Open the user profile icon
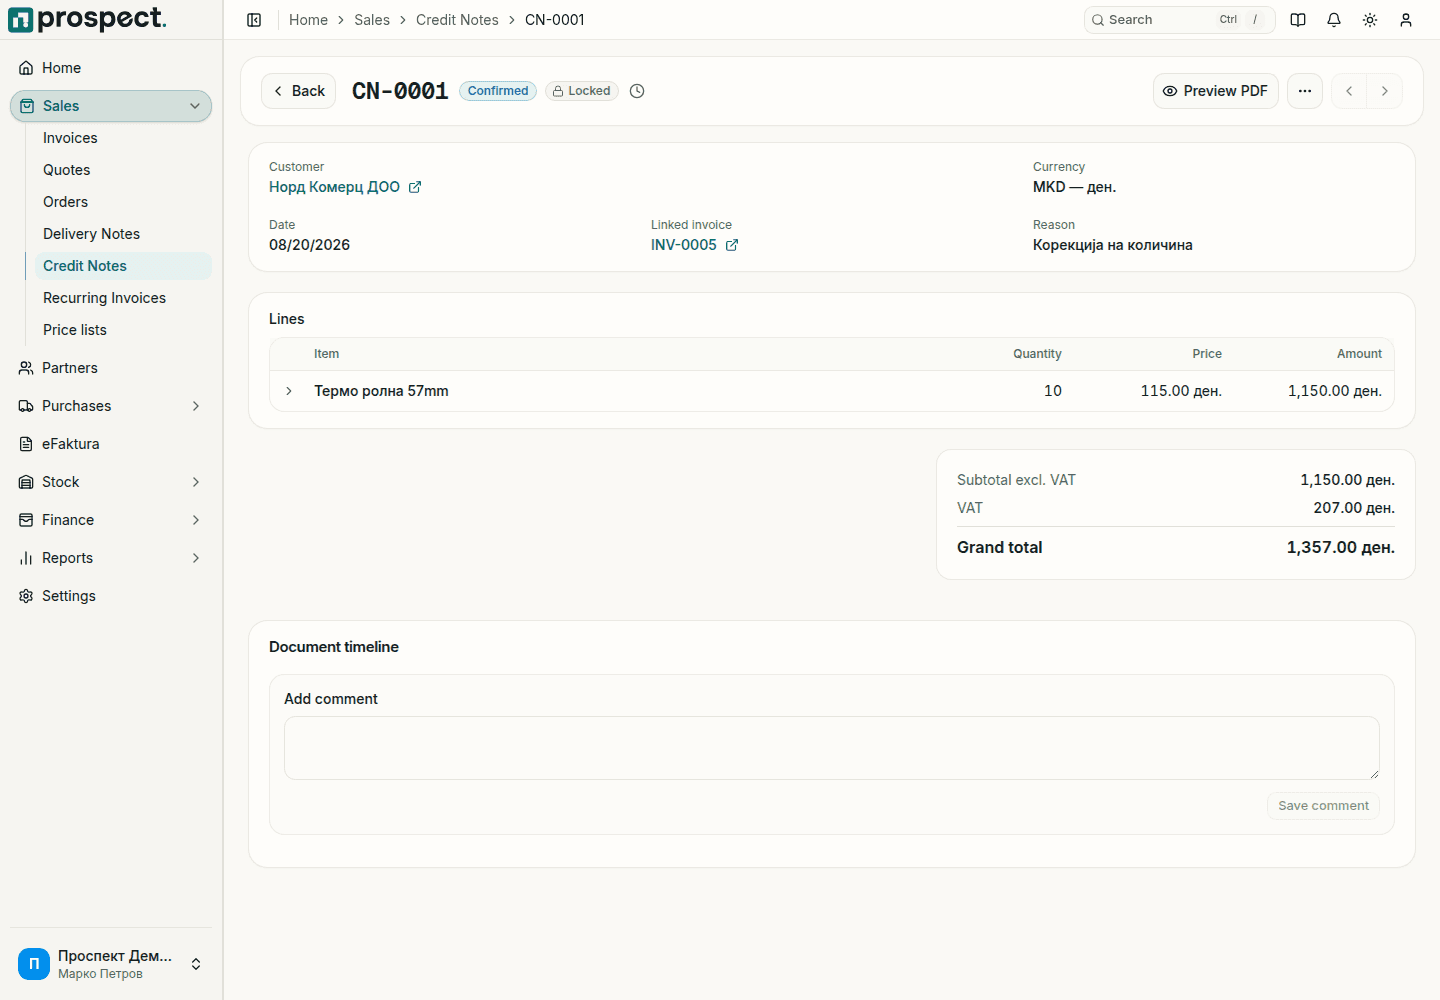This screenshot has height=1000, width=1440. click(1406, 20)
